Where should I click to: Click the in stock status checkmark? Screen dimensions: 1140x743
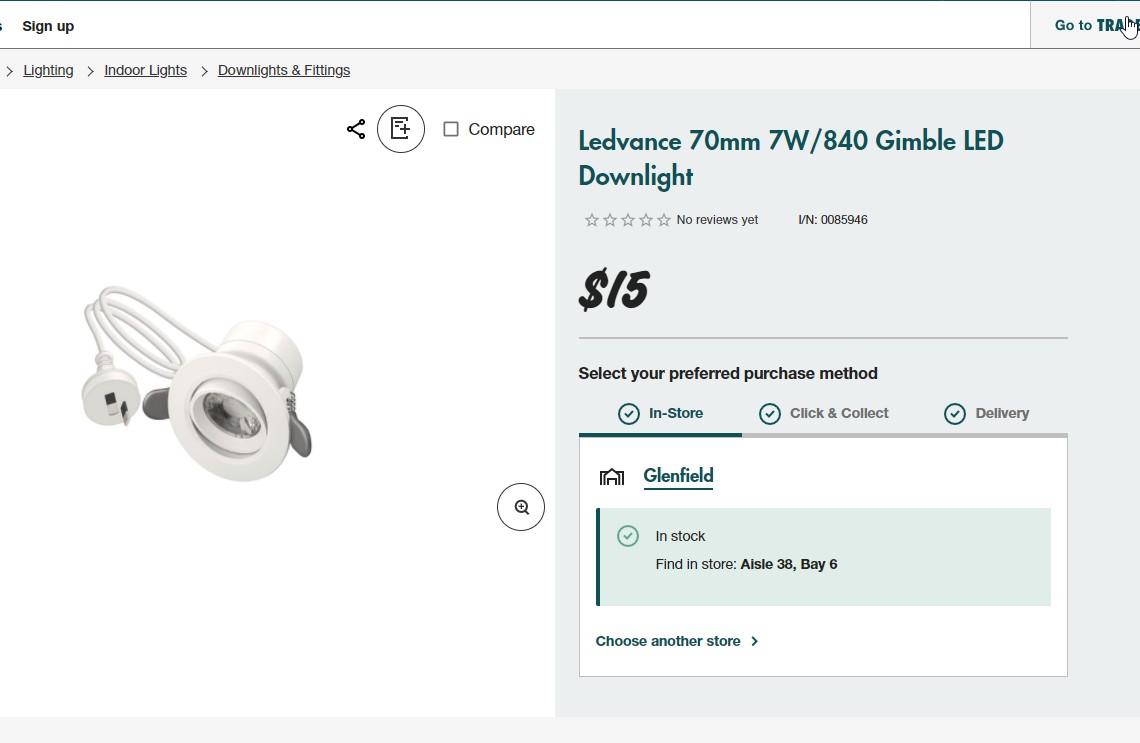(628, 536)
